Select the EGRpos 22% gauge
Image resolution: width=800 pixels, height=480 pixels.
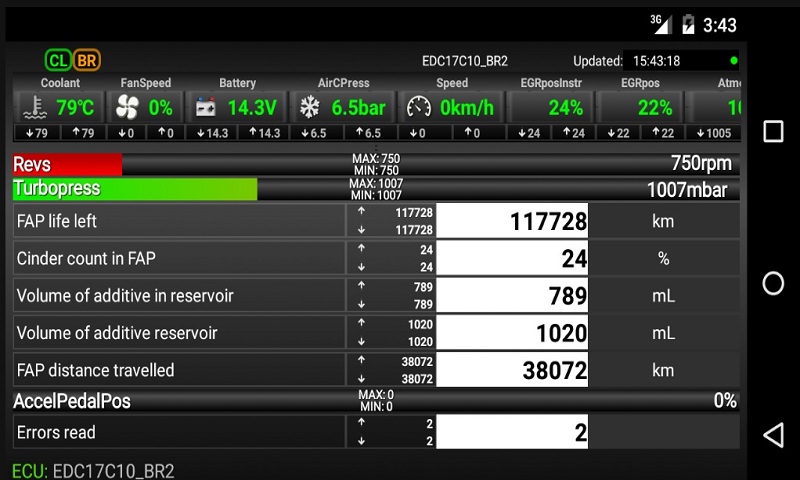pos(640,108)
